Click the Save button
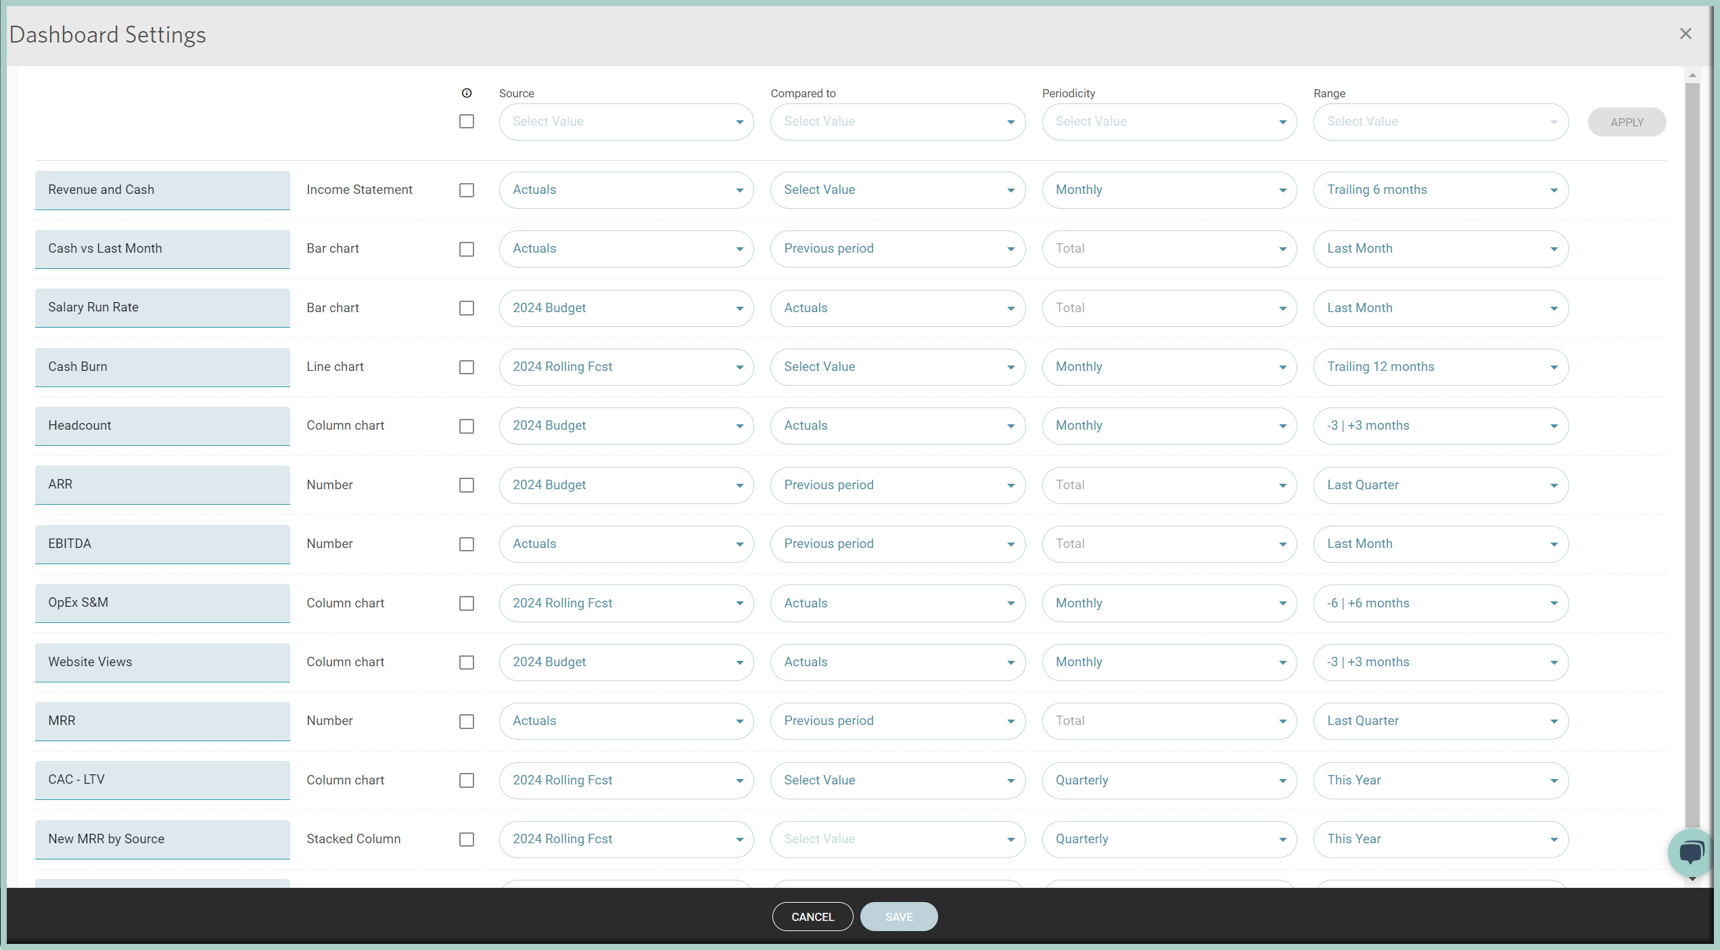 tap(898, 917)
